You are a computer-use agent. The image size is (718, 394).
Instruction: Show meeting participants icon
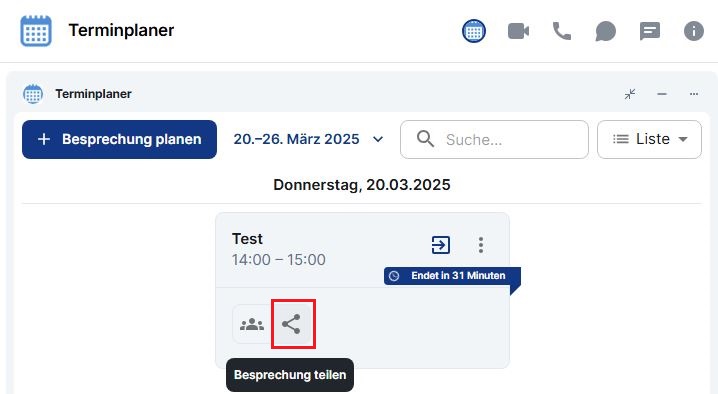click(x=252, y=324)
